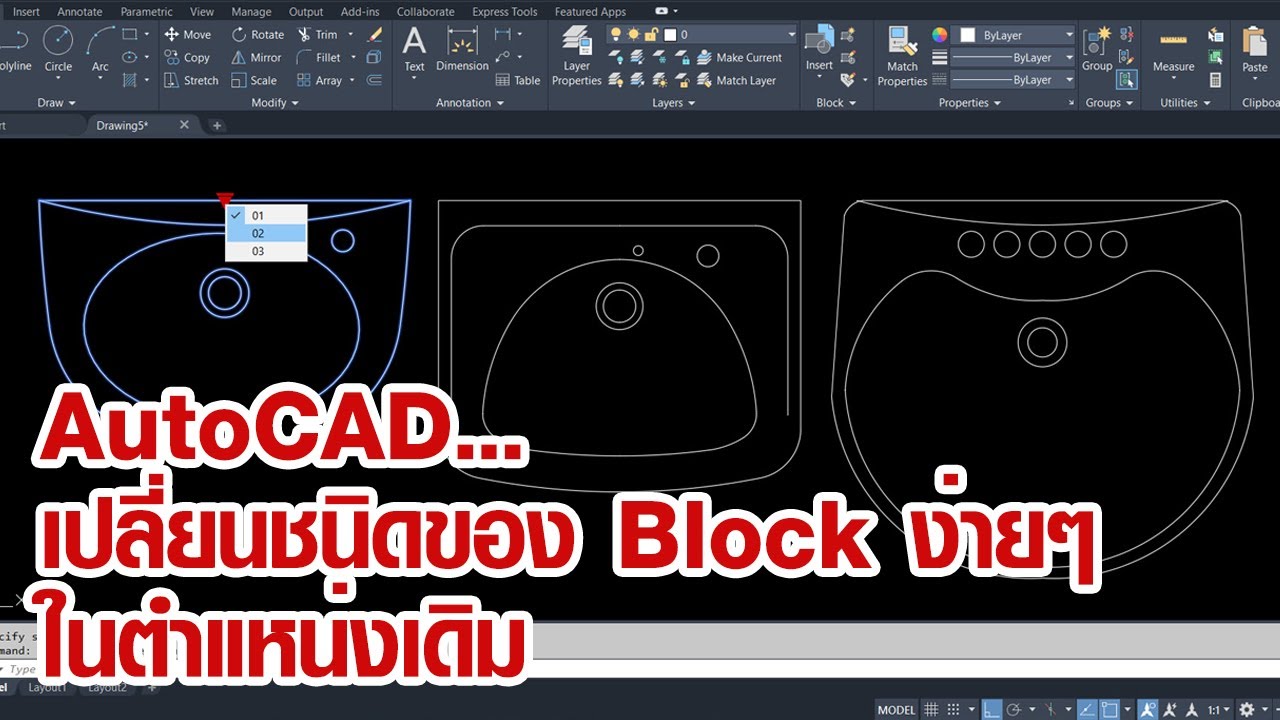The height and width of the screenshot is (720, 1280).
Task: Open the Properties panel dialog launcher arrow
Action: [1073, 104]
